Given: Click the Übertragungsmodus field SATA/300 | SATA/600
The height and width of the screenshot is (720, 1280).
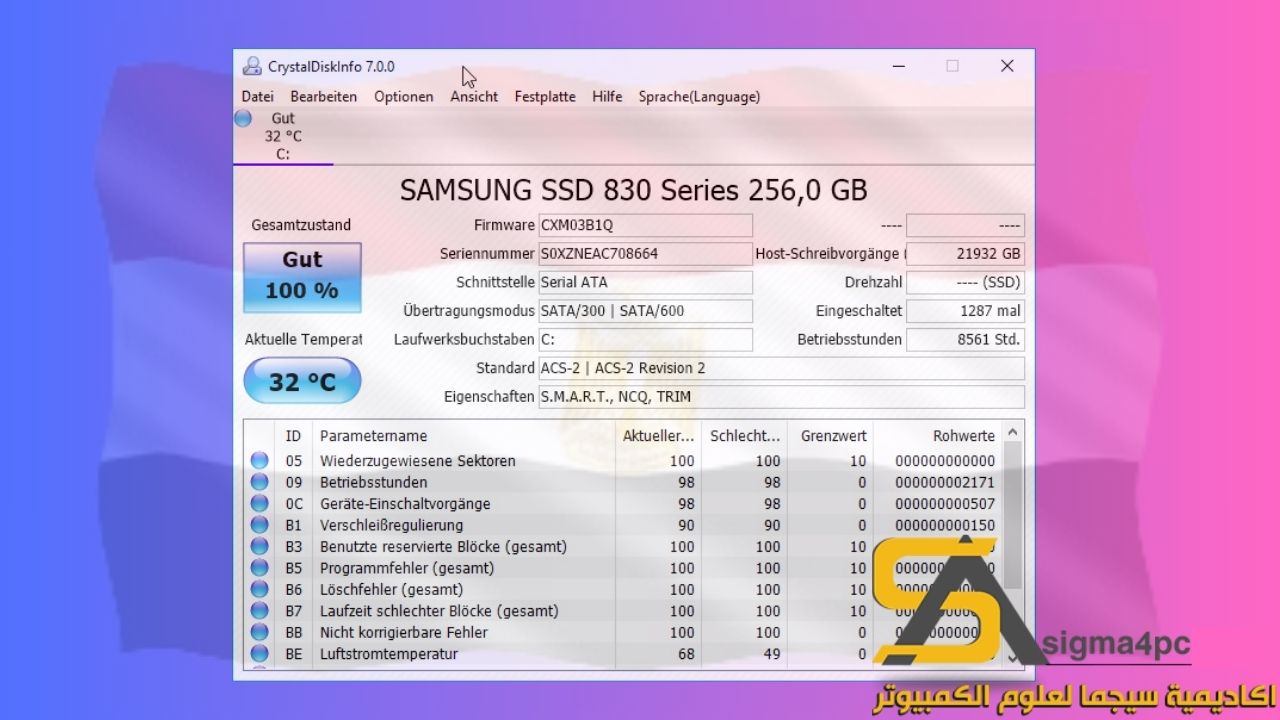Looking at the screenshot, I should [x=645, y=311].
